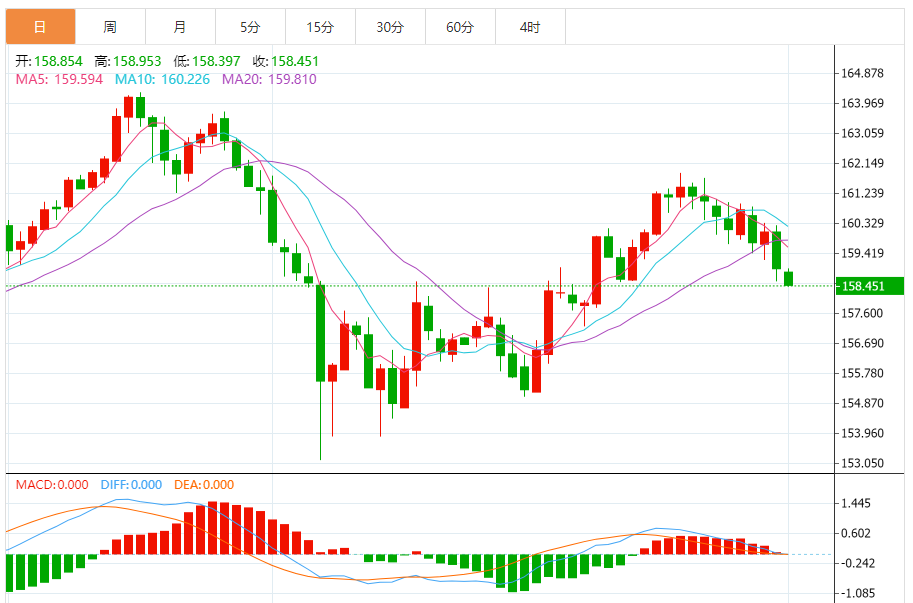Click the -0.242 MACD axis label

pos(856,563)
